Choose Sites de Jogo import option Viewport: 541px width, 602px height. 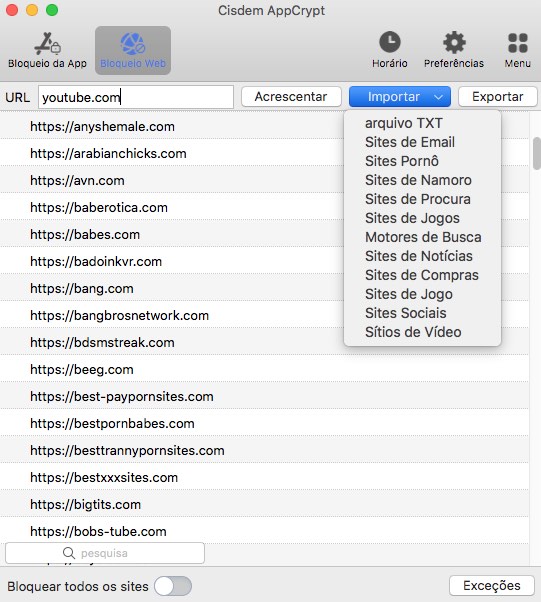pos(409,294)
